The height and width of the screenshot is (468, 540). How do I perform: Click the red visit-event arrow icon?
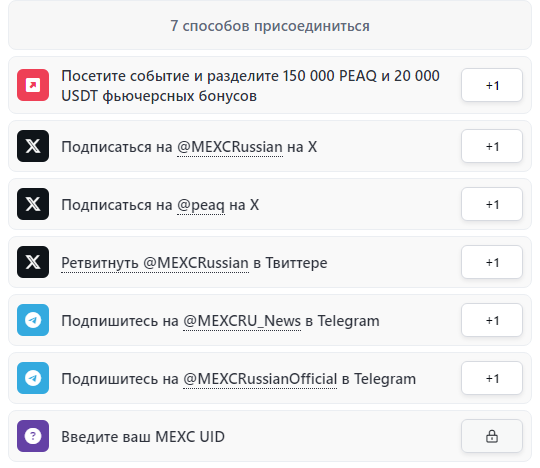pos(33,85)
